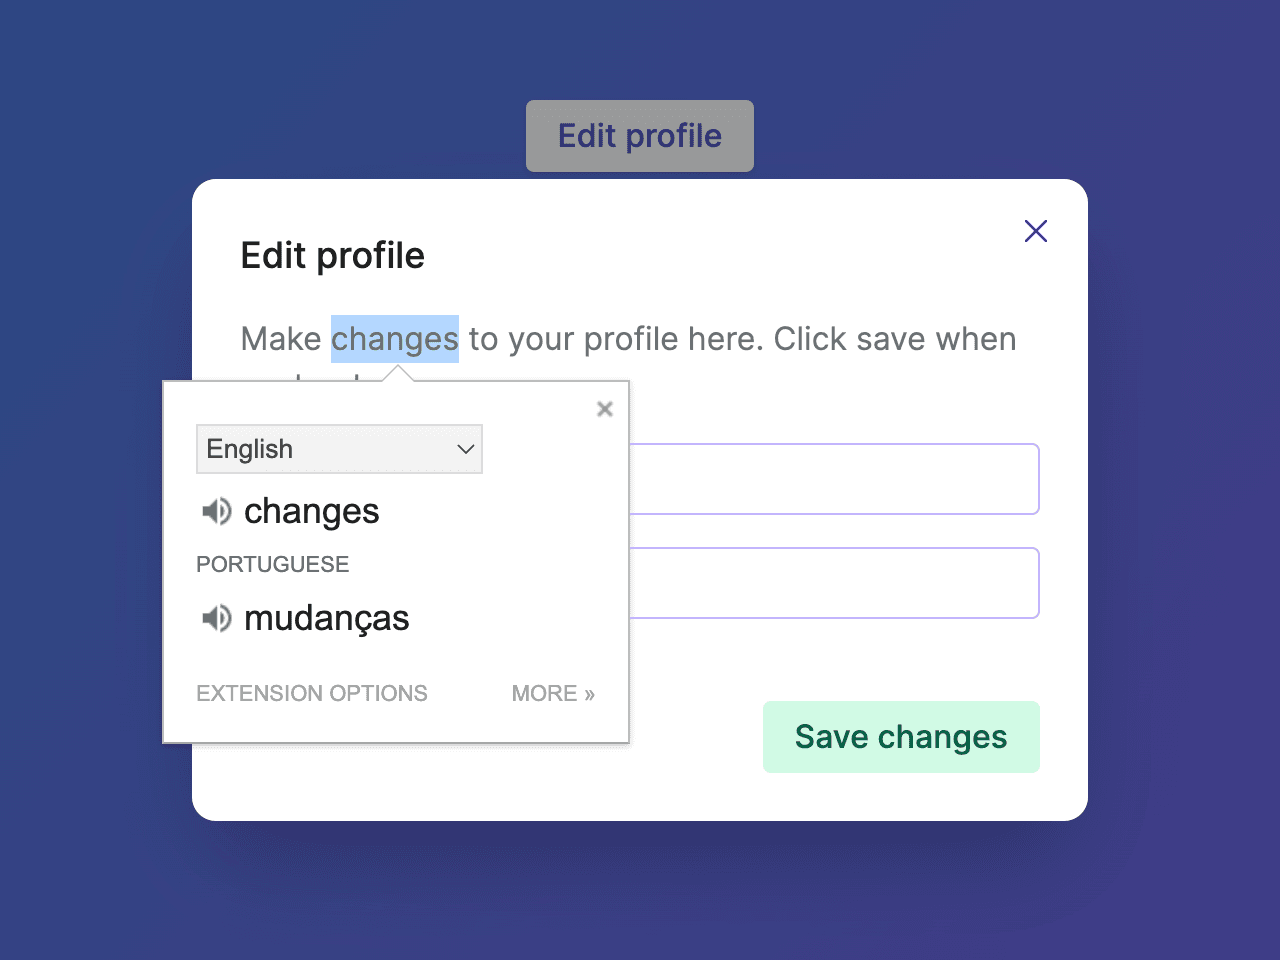This screenshot has height=960, width=1280.
Task: Click the translated word "mudanças"
Action: [326, 619]
